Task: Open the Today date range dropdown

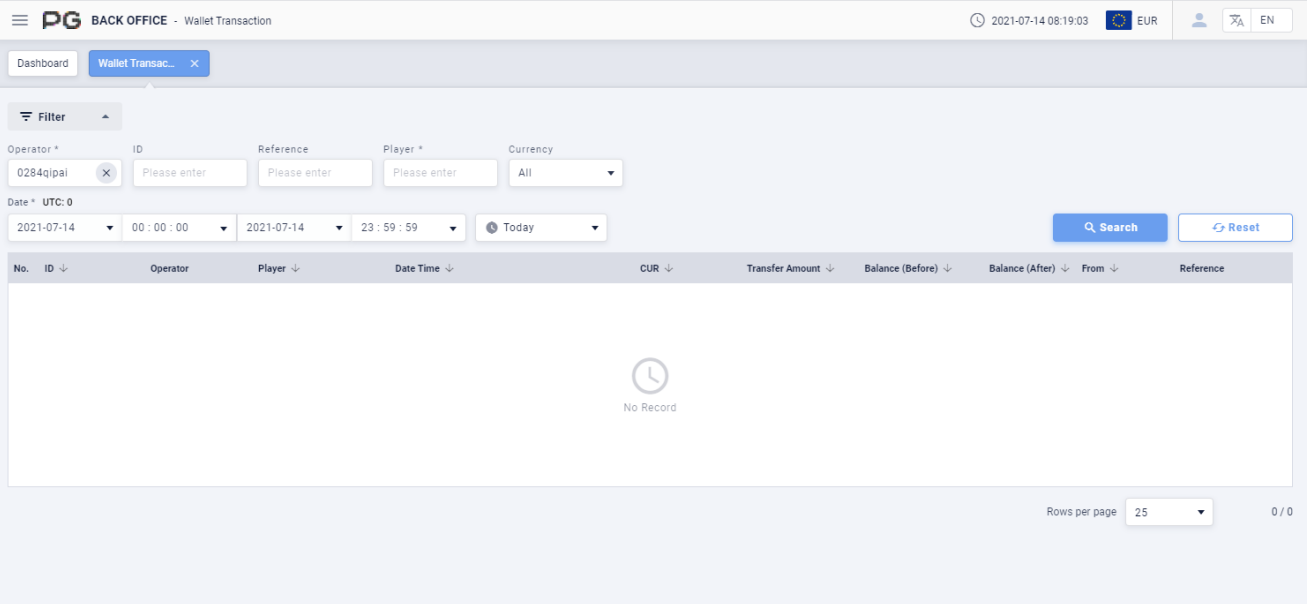Action: (x=541, y=228)
